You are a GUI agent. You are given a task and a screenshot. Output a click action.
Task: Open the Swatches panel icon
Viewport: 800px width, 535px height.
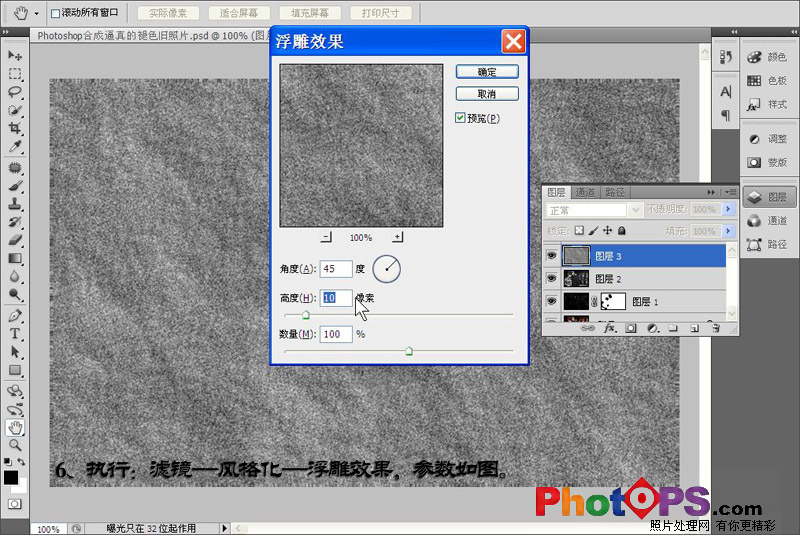(x=754, y=81)
